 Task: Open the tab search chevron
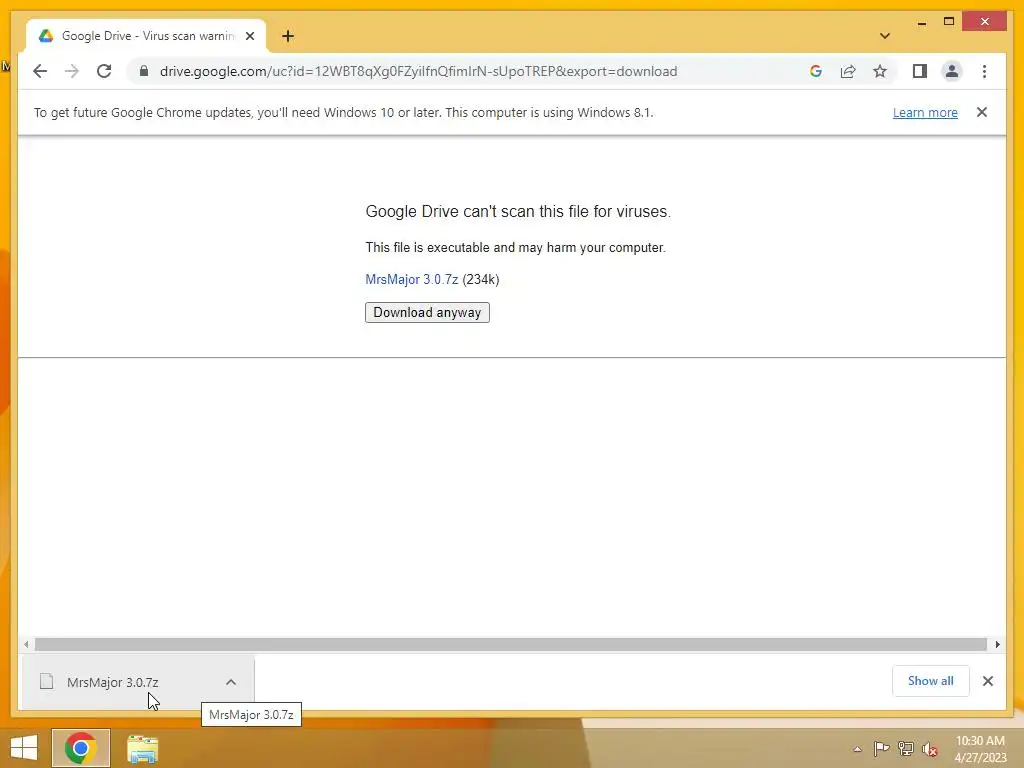[x=884, y=36]
